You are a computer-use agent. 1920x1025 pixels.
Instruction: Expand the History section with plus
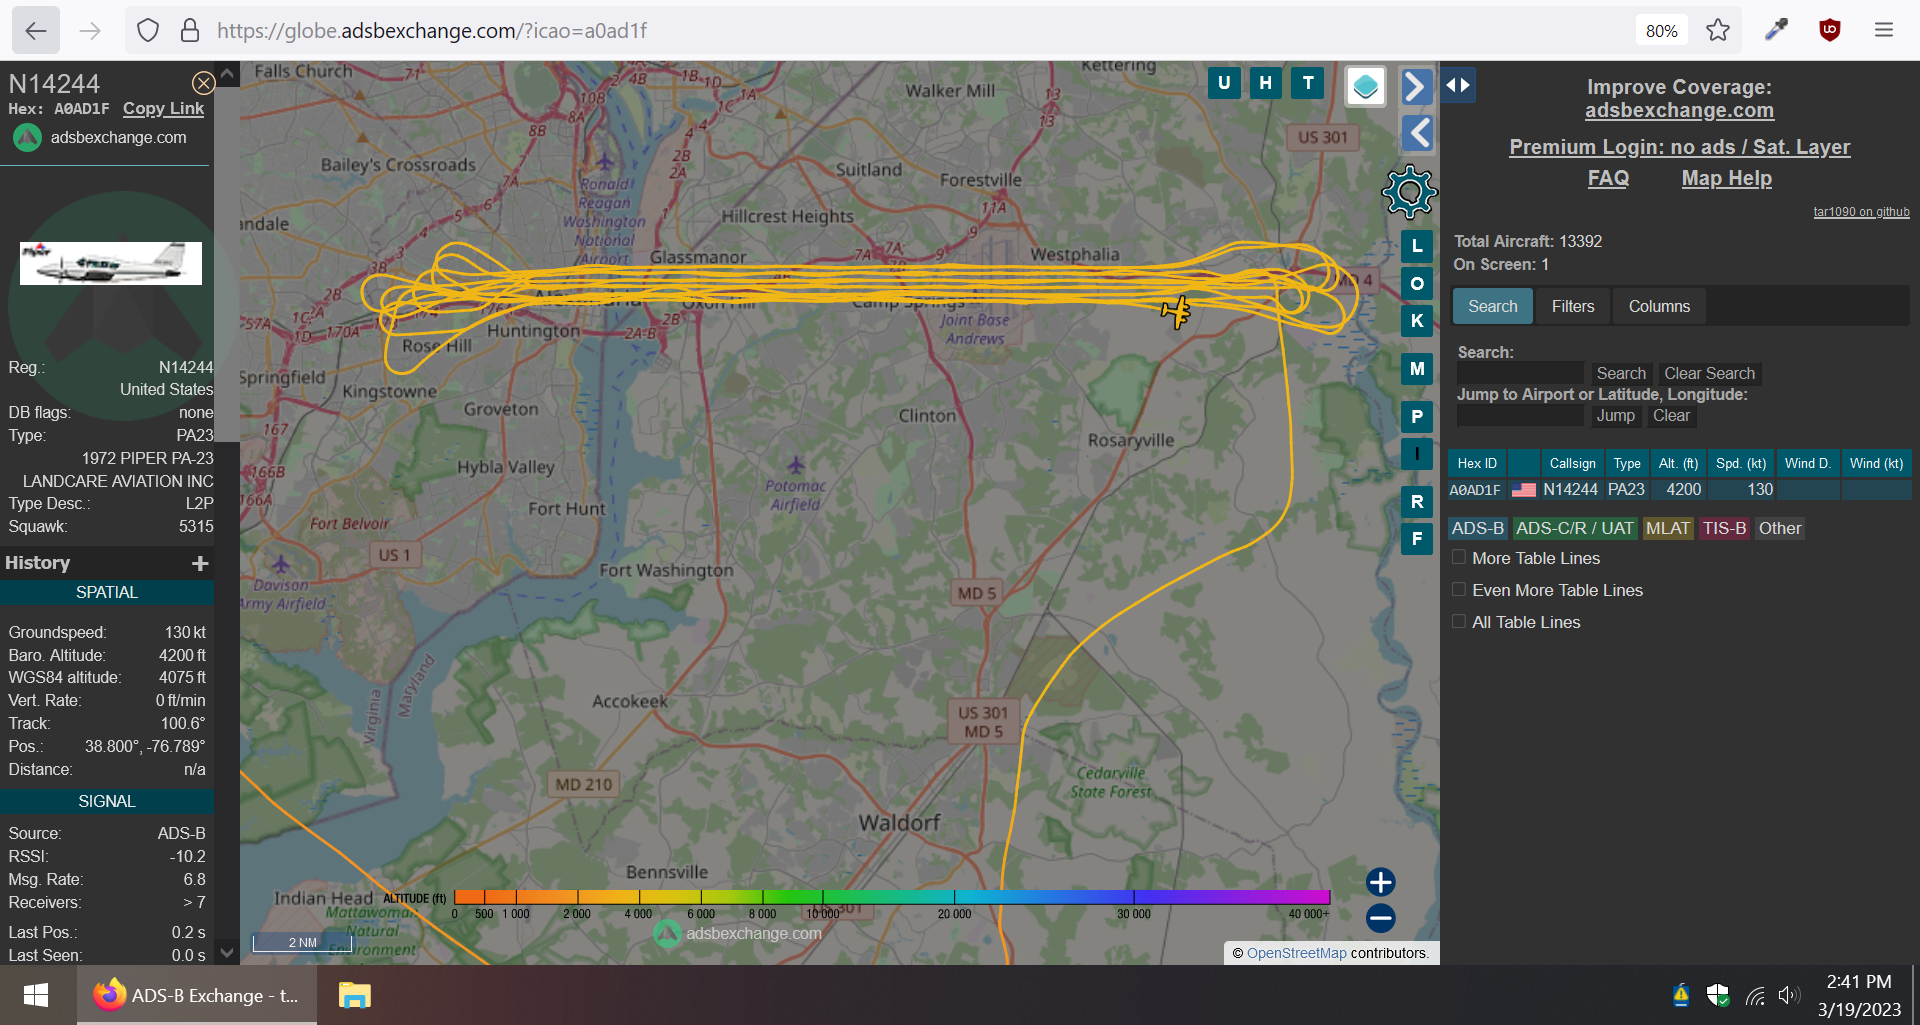coord(200,564)
